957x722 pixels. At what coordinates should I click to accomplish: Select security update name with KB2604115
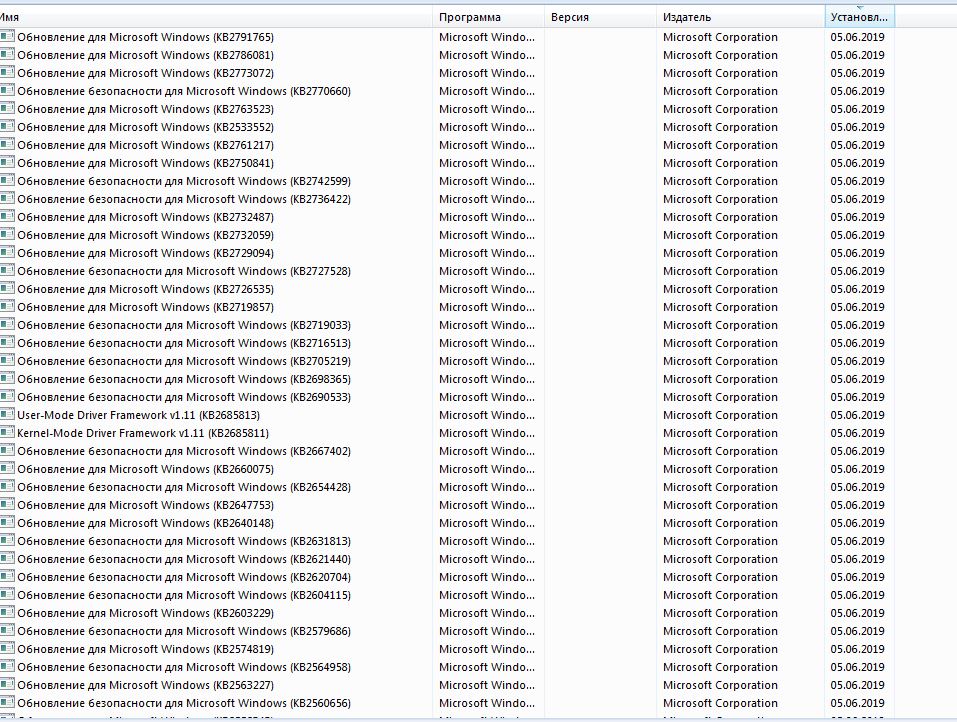184,595
